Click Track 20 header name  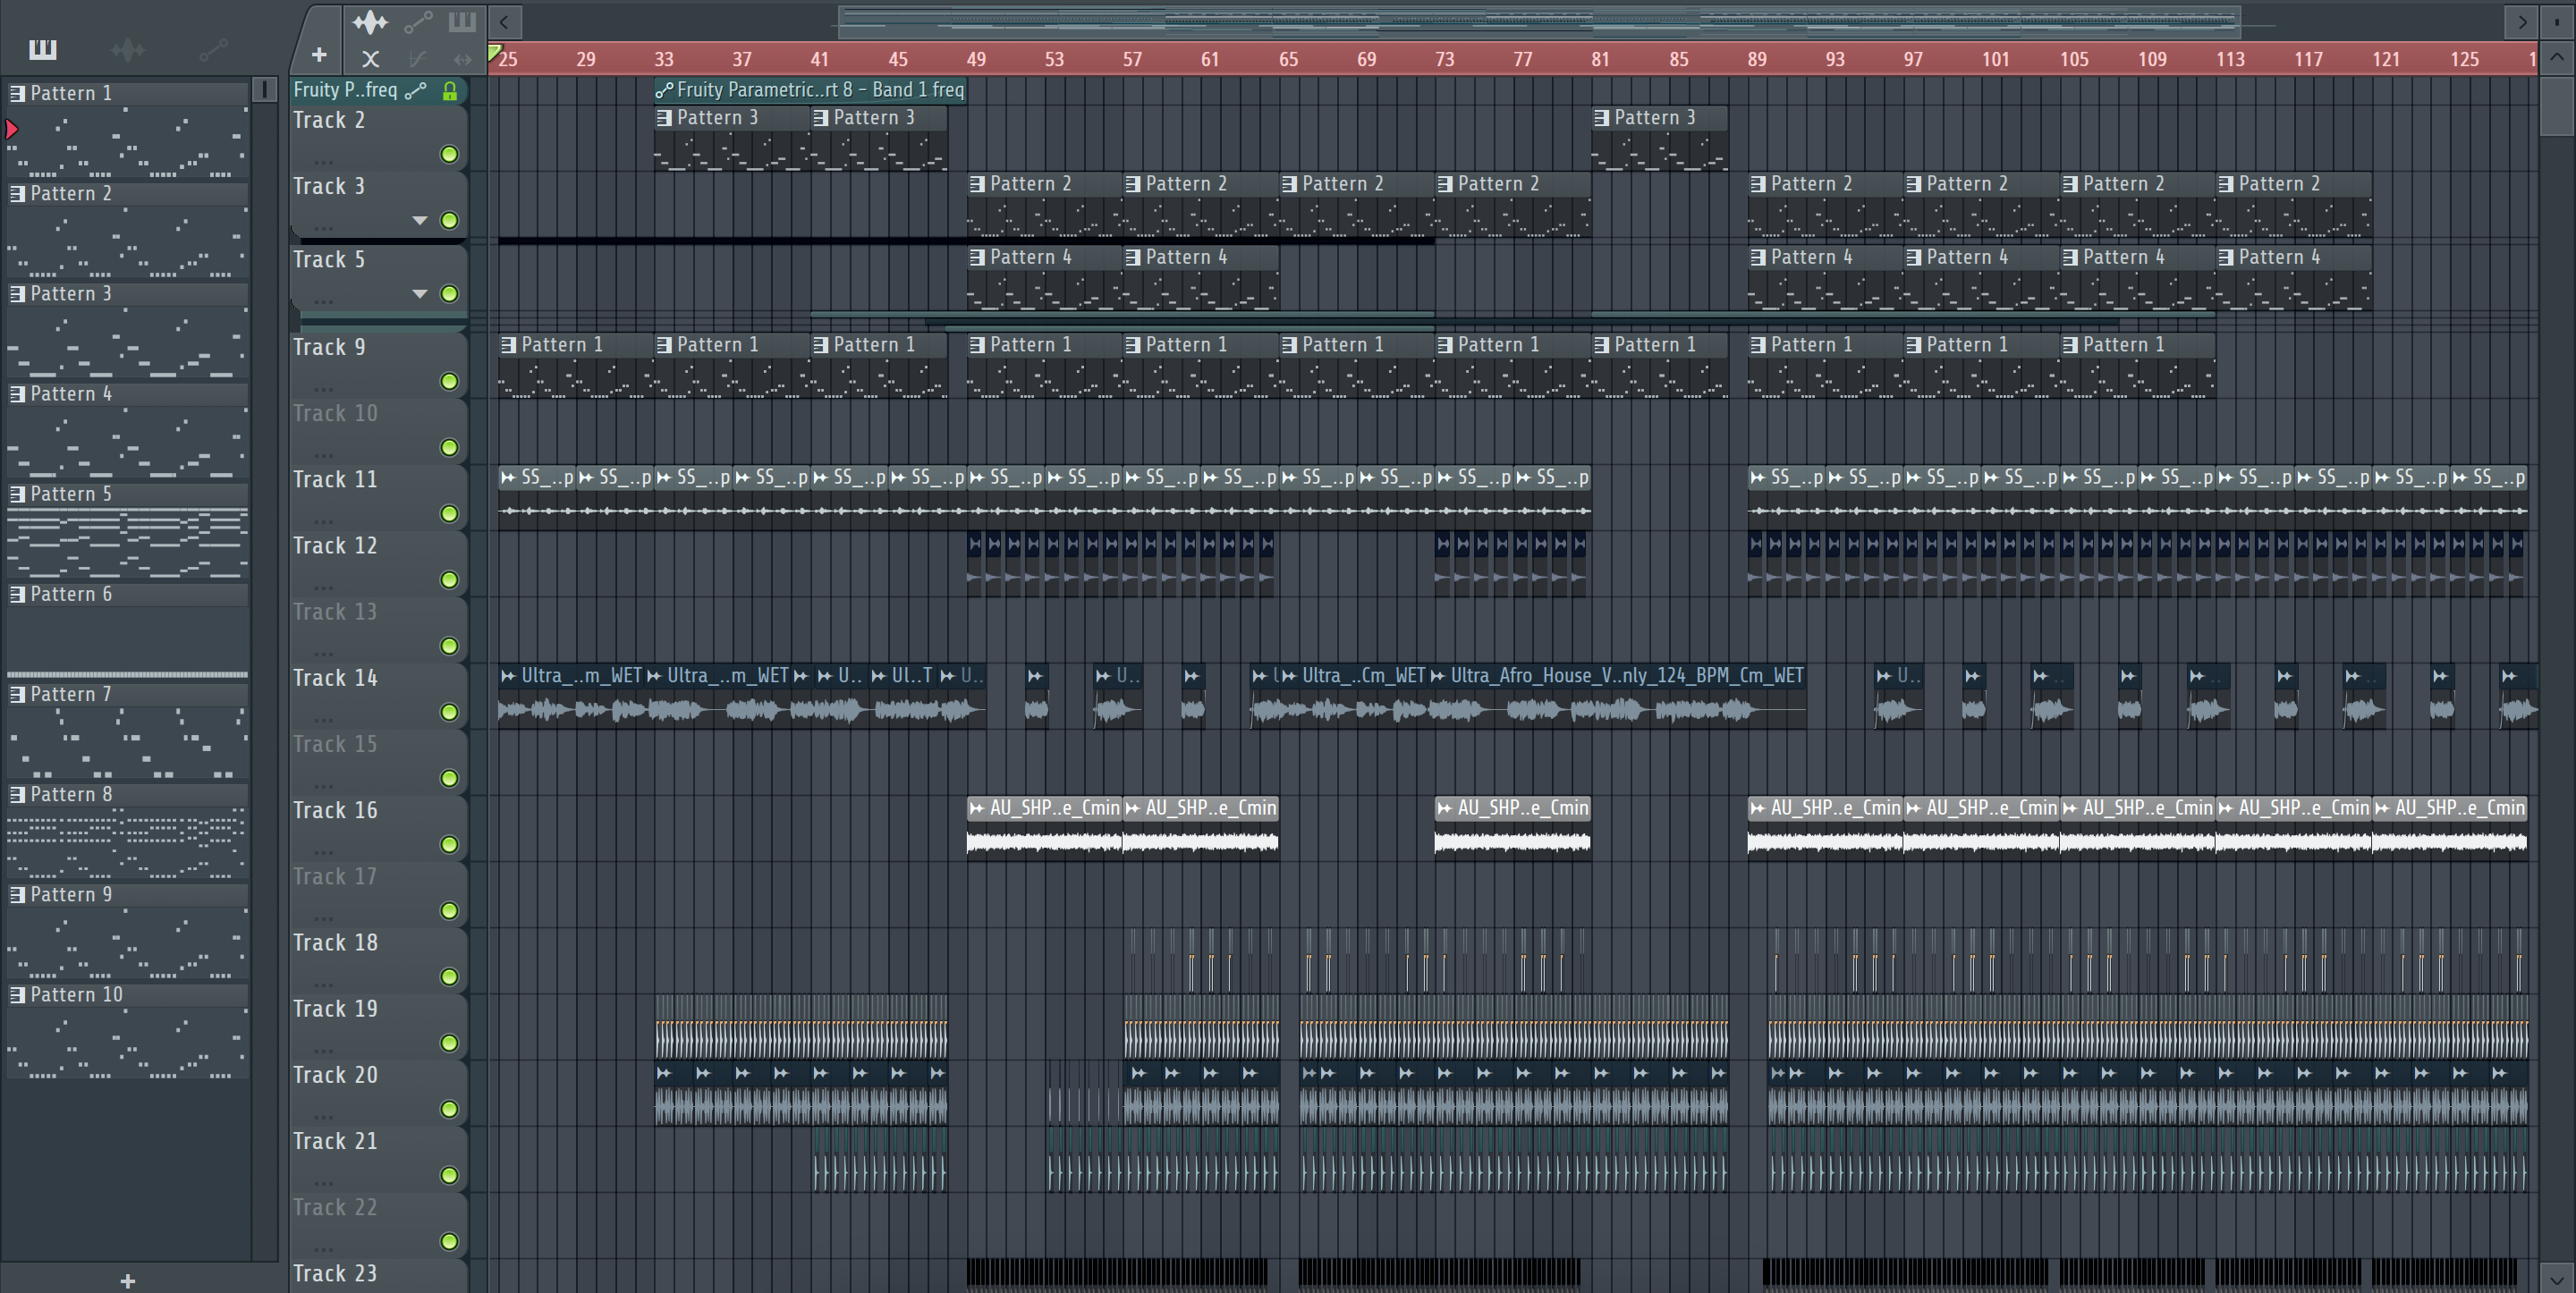(335, 1075)
